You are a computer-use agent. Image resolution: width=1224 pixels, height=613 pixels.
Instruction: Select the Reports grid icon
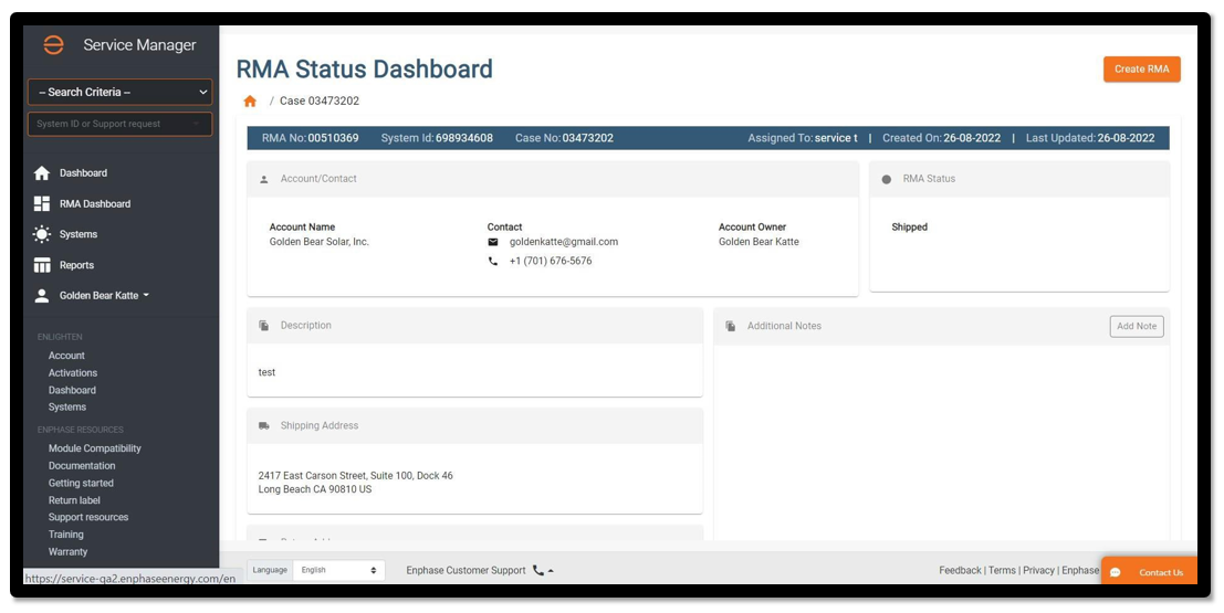[x=40, y=264]
